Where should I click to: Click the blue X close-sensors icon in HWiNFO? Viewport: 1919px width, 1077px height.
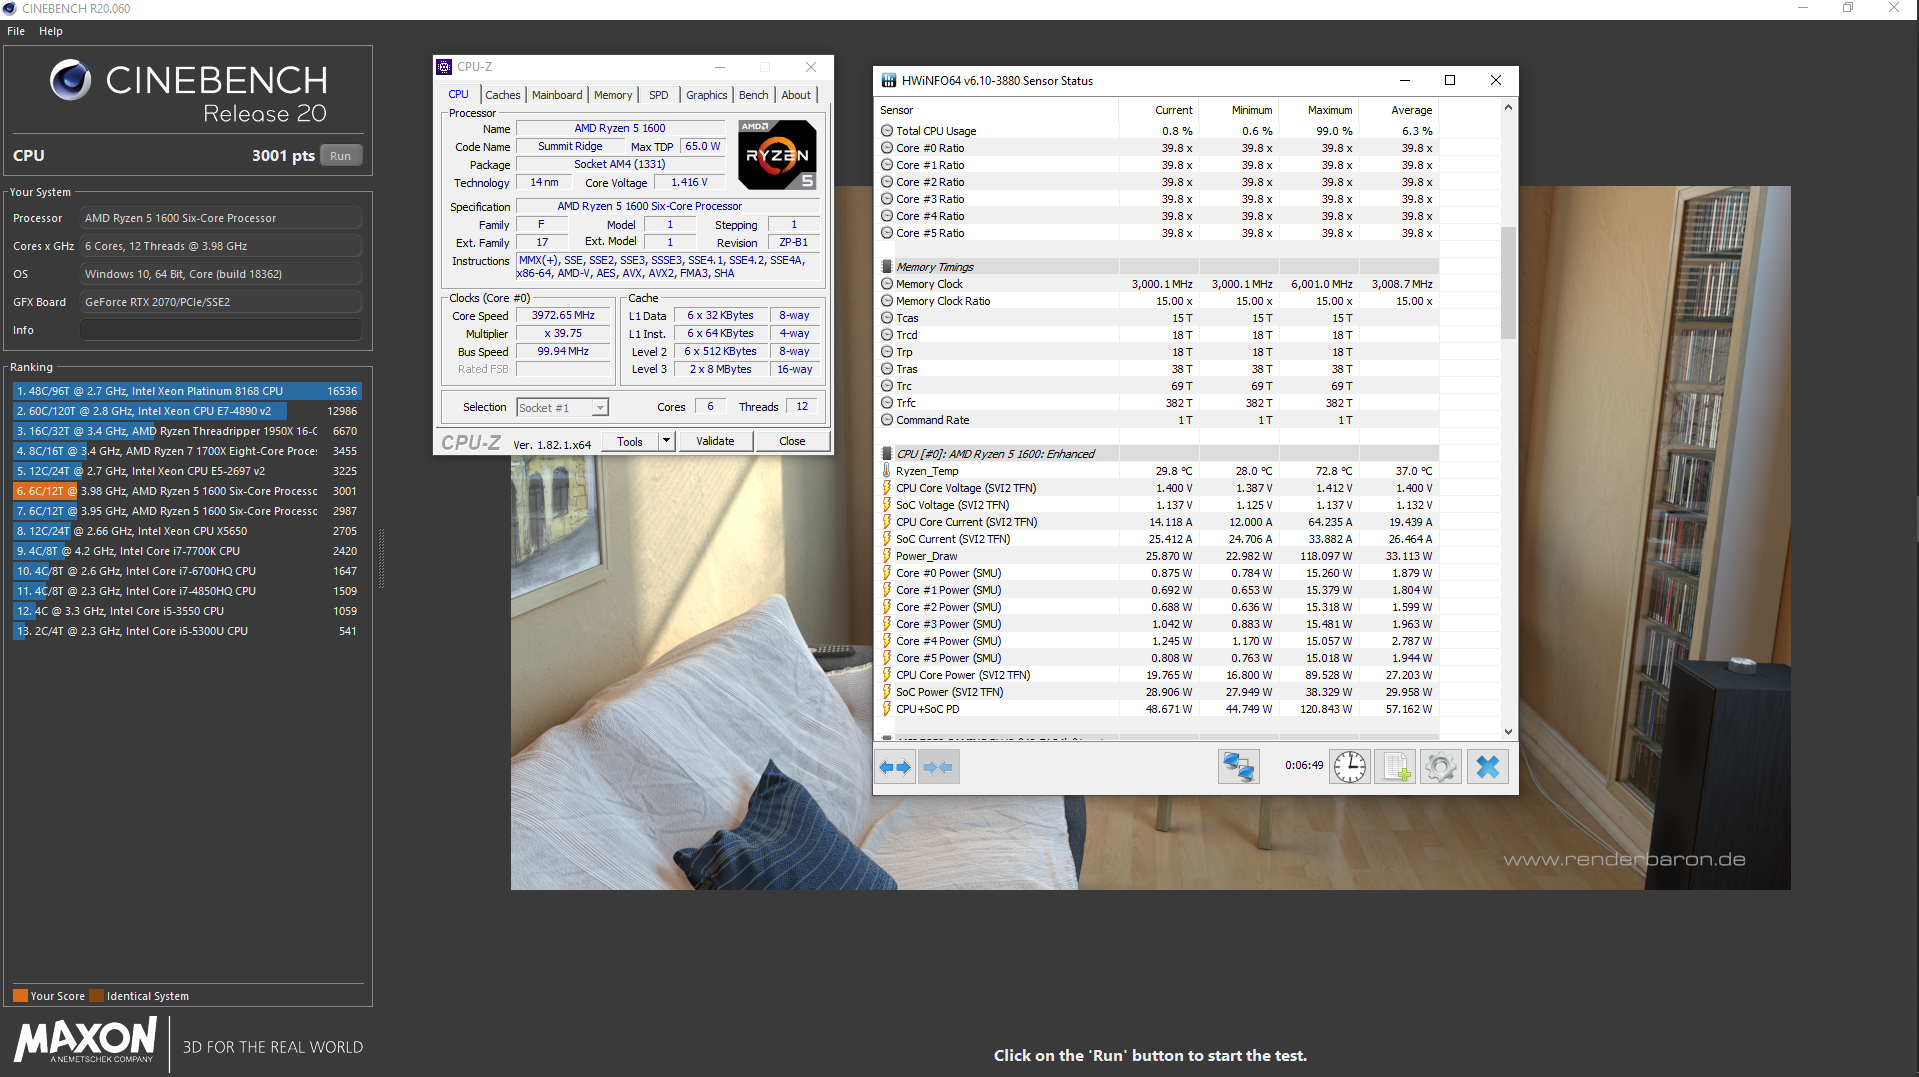[x=1488, y=767]
